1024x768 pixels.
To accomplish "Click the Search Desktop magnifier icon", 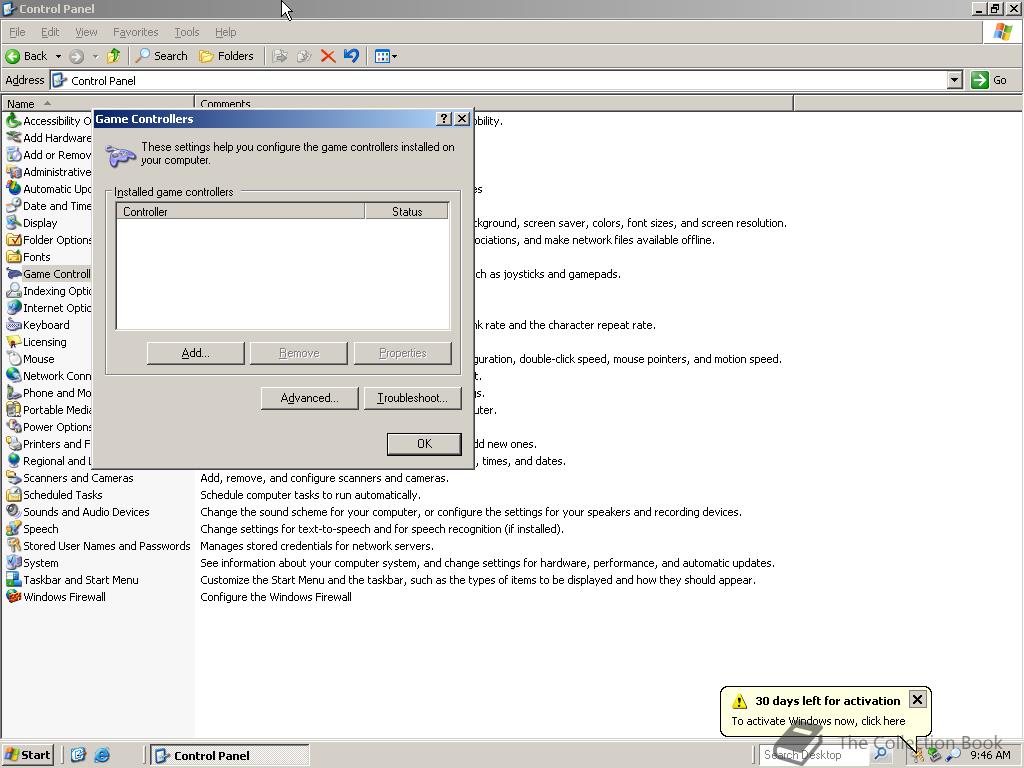I will pos(880,754).
